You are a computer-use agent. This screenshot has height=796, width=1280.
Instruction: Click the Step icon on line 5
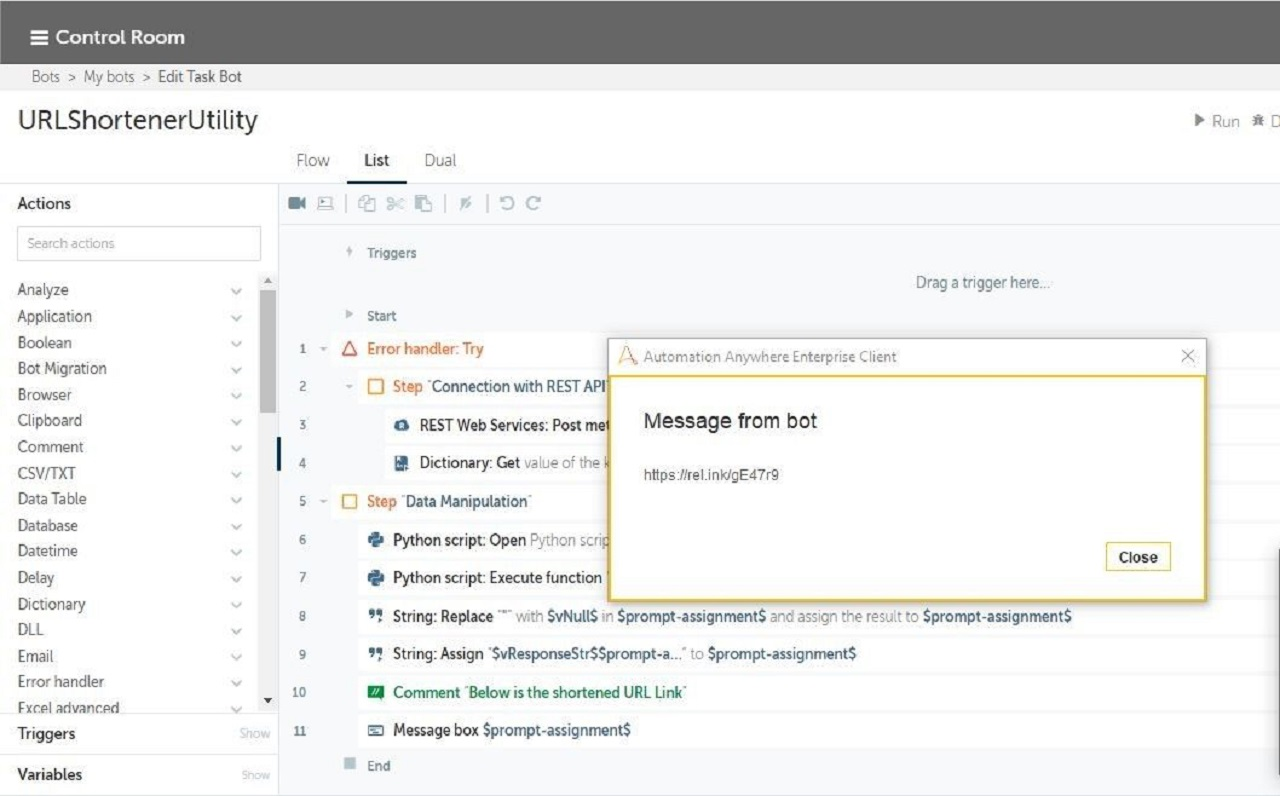pyautogui.click(x=349, y=501)
